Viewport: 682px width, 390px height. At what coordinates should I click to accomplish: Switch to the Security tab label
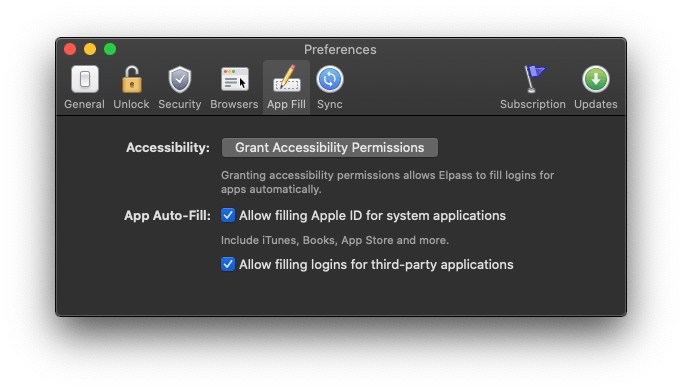tap(180, 104)
